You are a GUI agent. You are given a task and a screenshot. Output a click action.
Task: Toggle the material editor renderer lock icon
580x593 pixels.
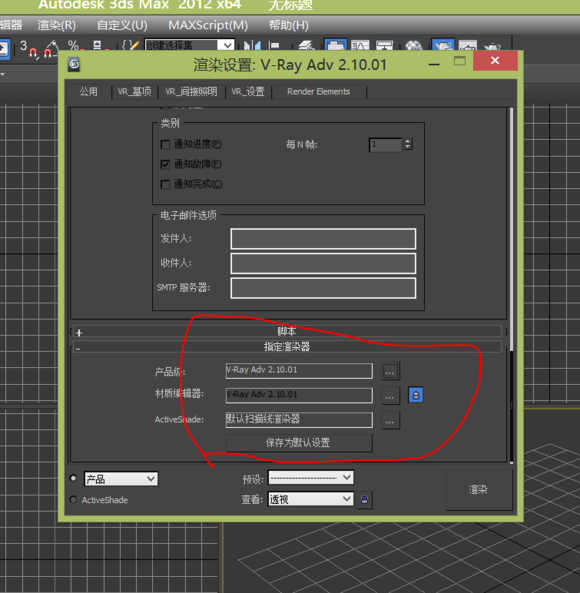coord(416,395)
